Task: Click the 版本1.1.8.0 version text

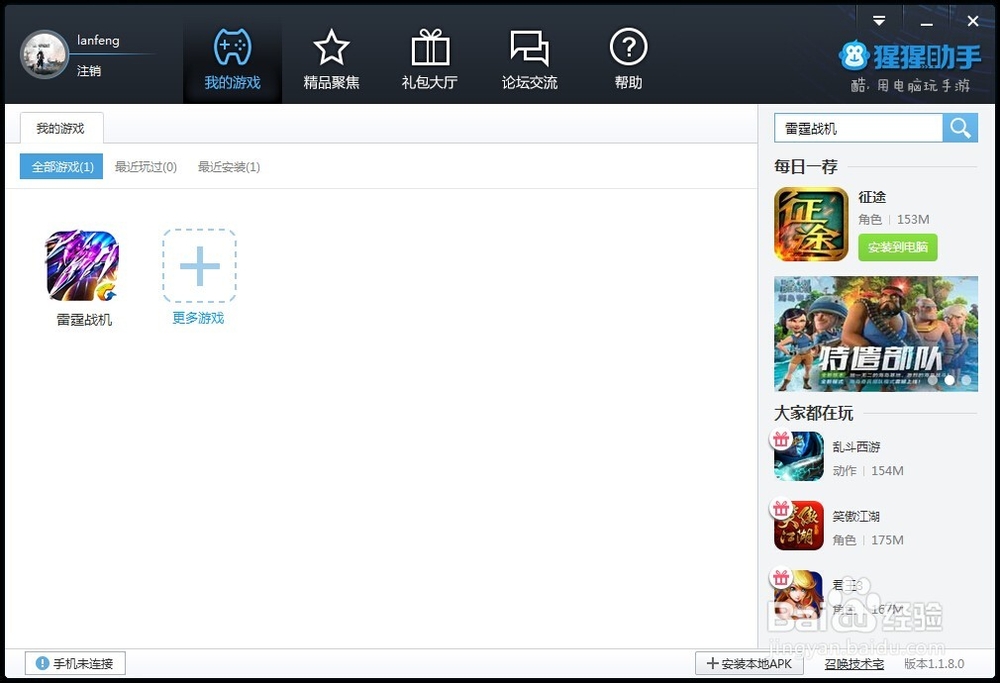Action: 934,663
